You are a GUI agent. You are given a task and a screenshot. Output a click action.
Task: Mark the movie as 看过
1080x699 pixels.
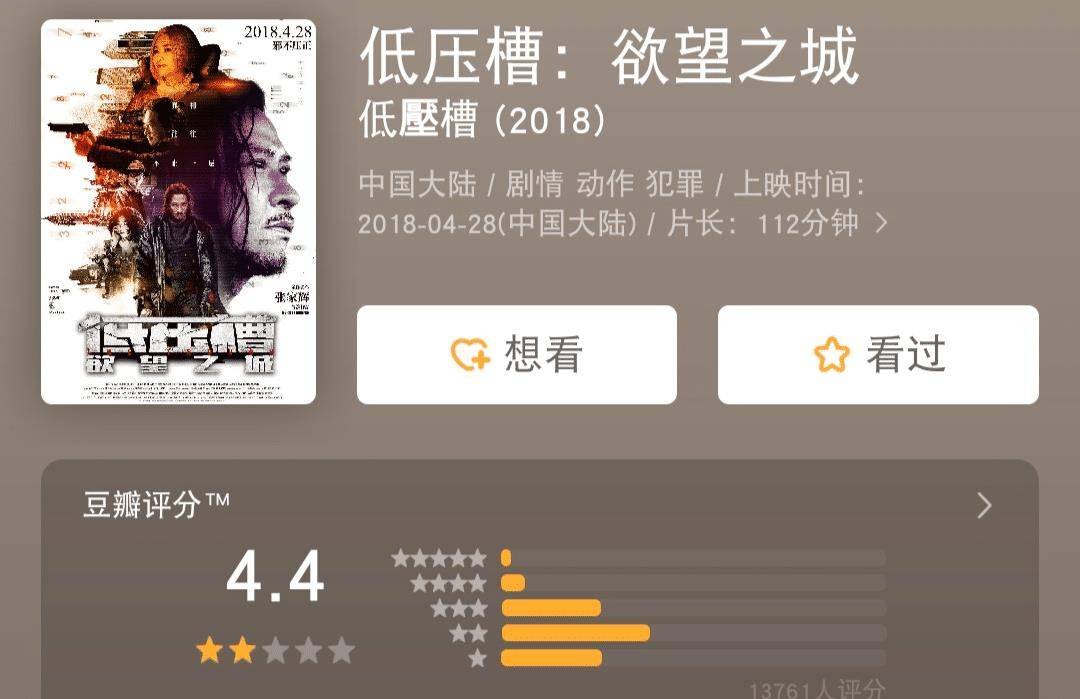tap(878, 355)
